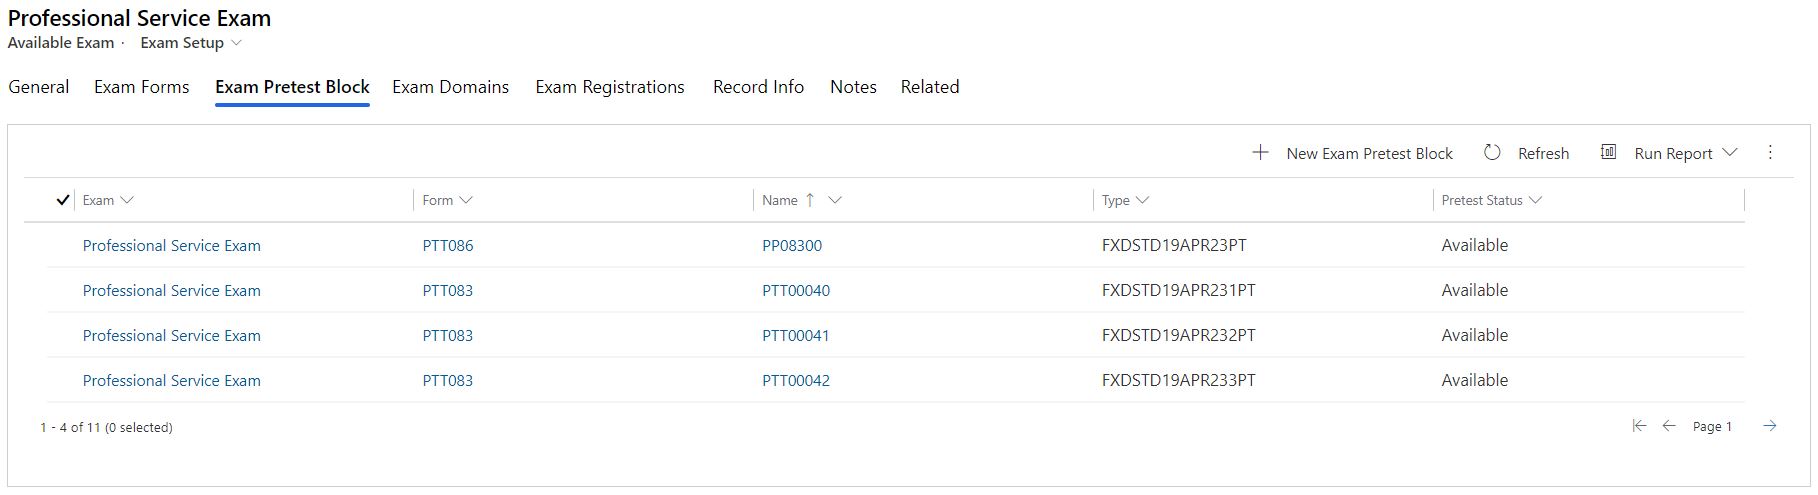1818x495 pixels.
Task: Expand the Exam Setup form selector chevron
Action: (237, 43)
